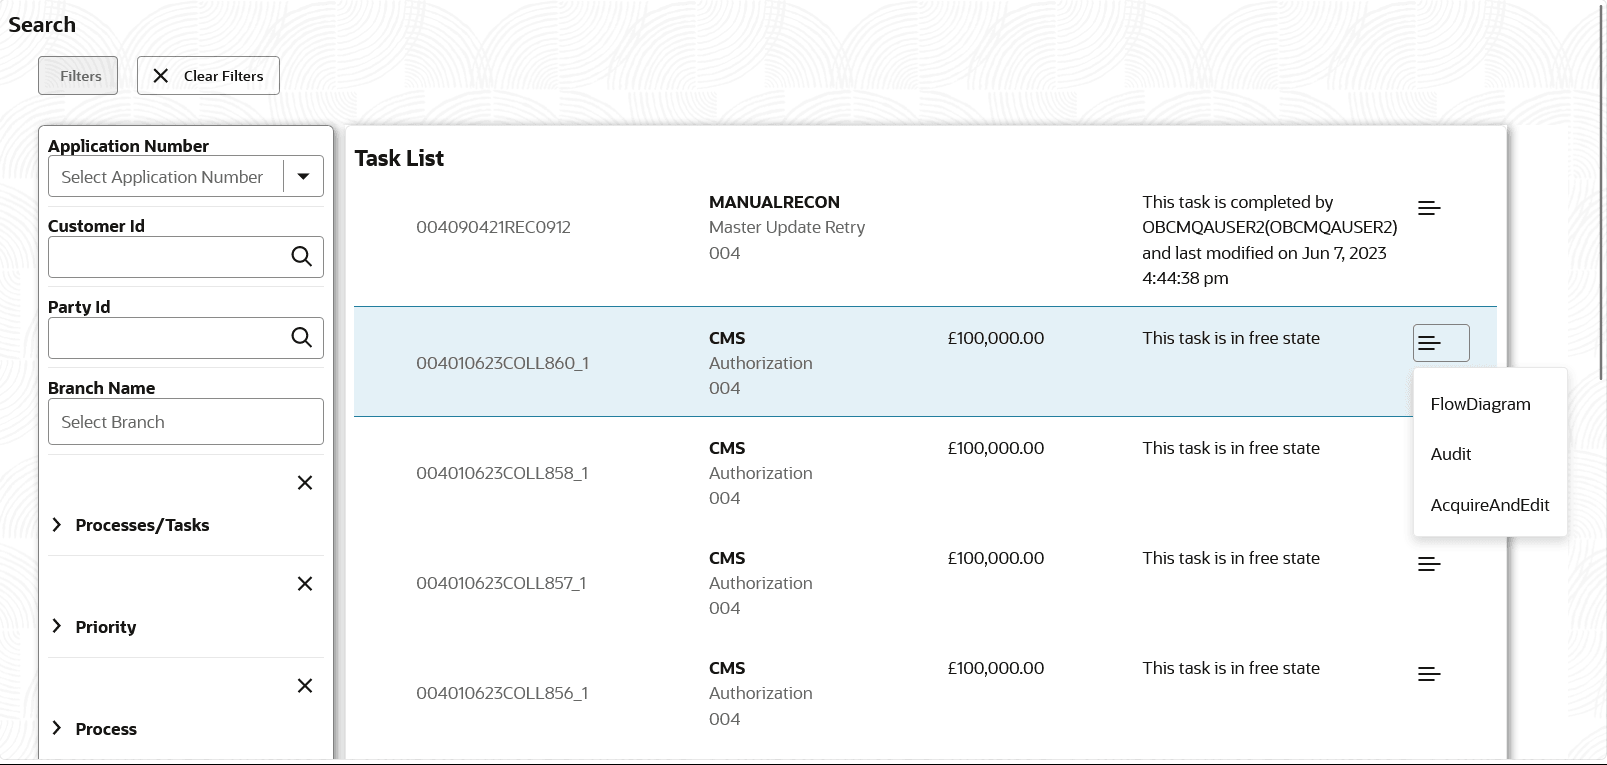1607x765 pixels.
Task: Clear the Priority filter with its X
Action: (305, 584)
